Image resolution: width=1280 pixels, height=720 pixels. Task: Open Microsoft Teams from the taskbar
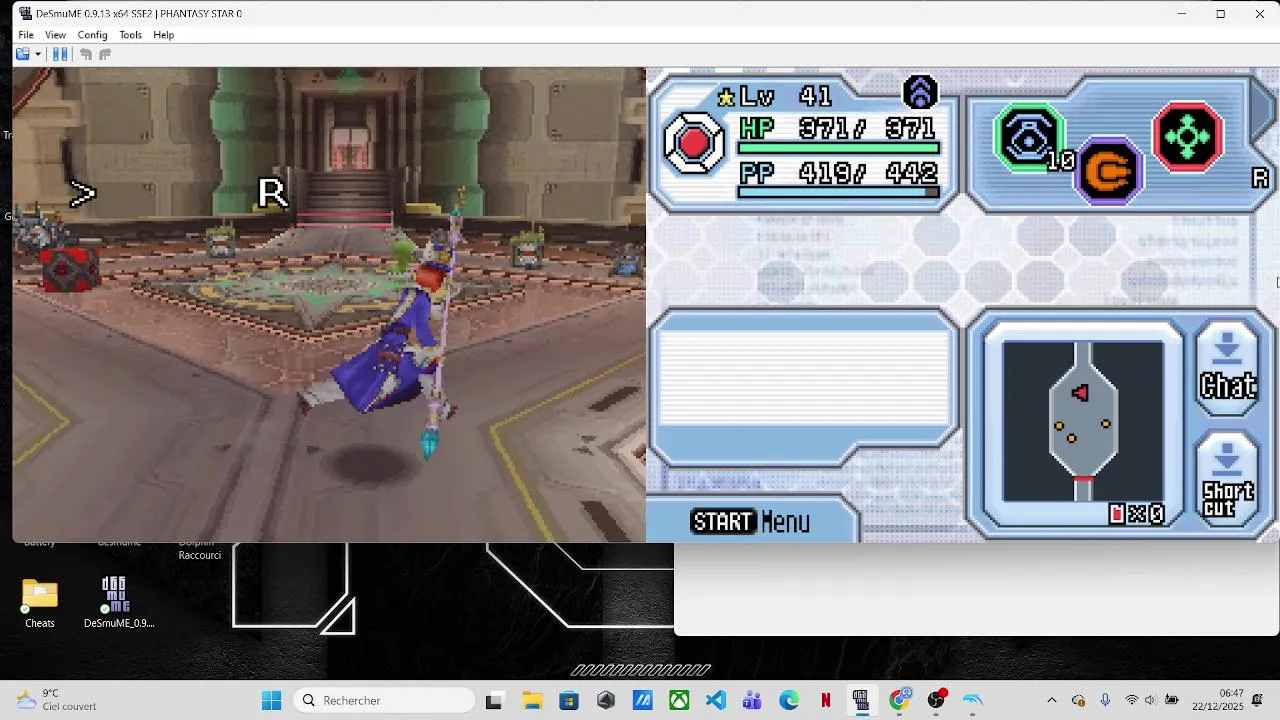tap(752, 700)
